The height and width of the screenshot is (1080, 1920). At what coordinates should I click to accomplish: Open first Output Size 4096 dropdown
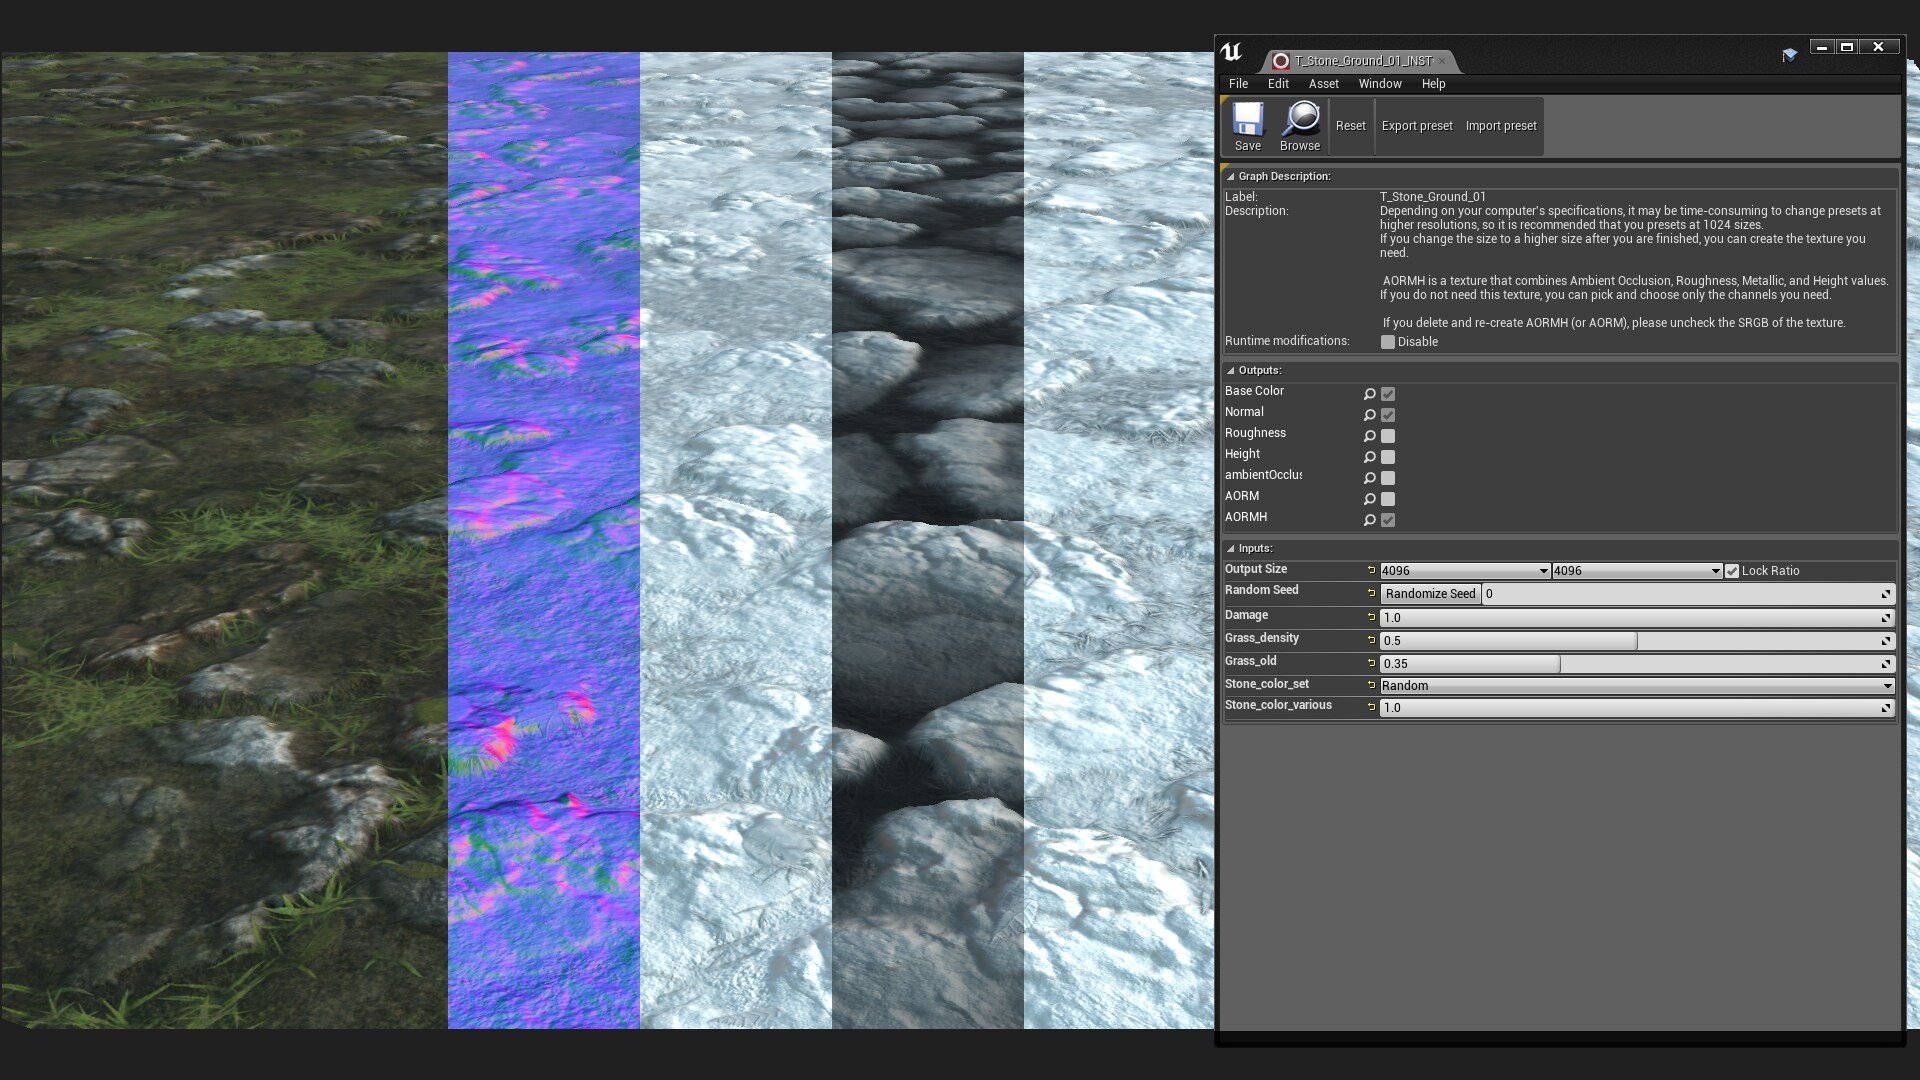point(1464,571)
